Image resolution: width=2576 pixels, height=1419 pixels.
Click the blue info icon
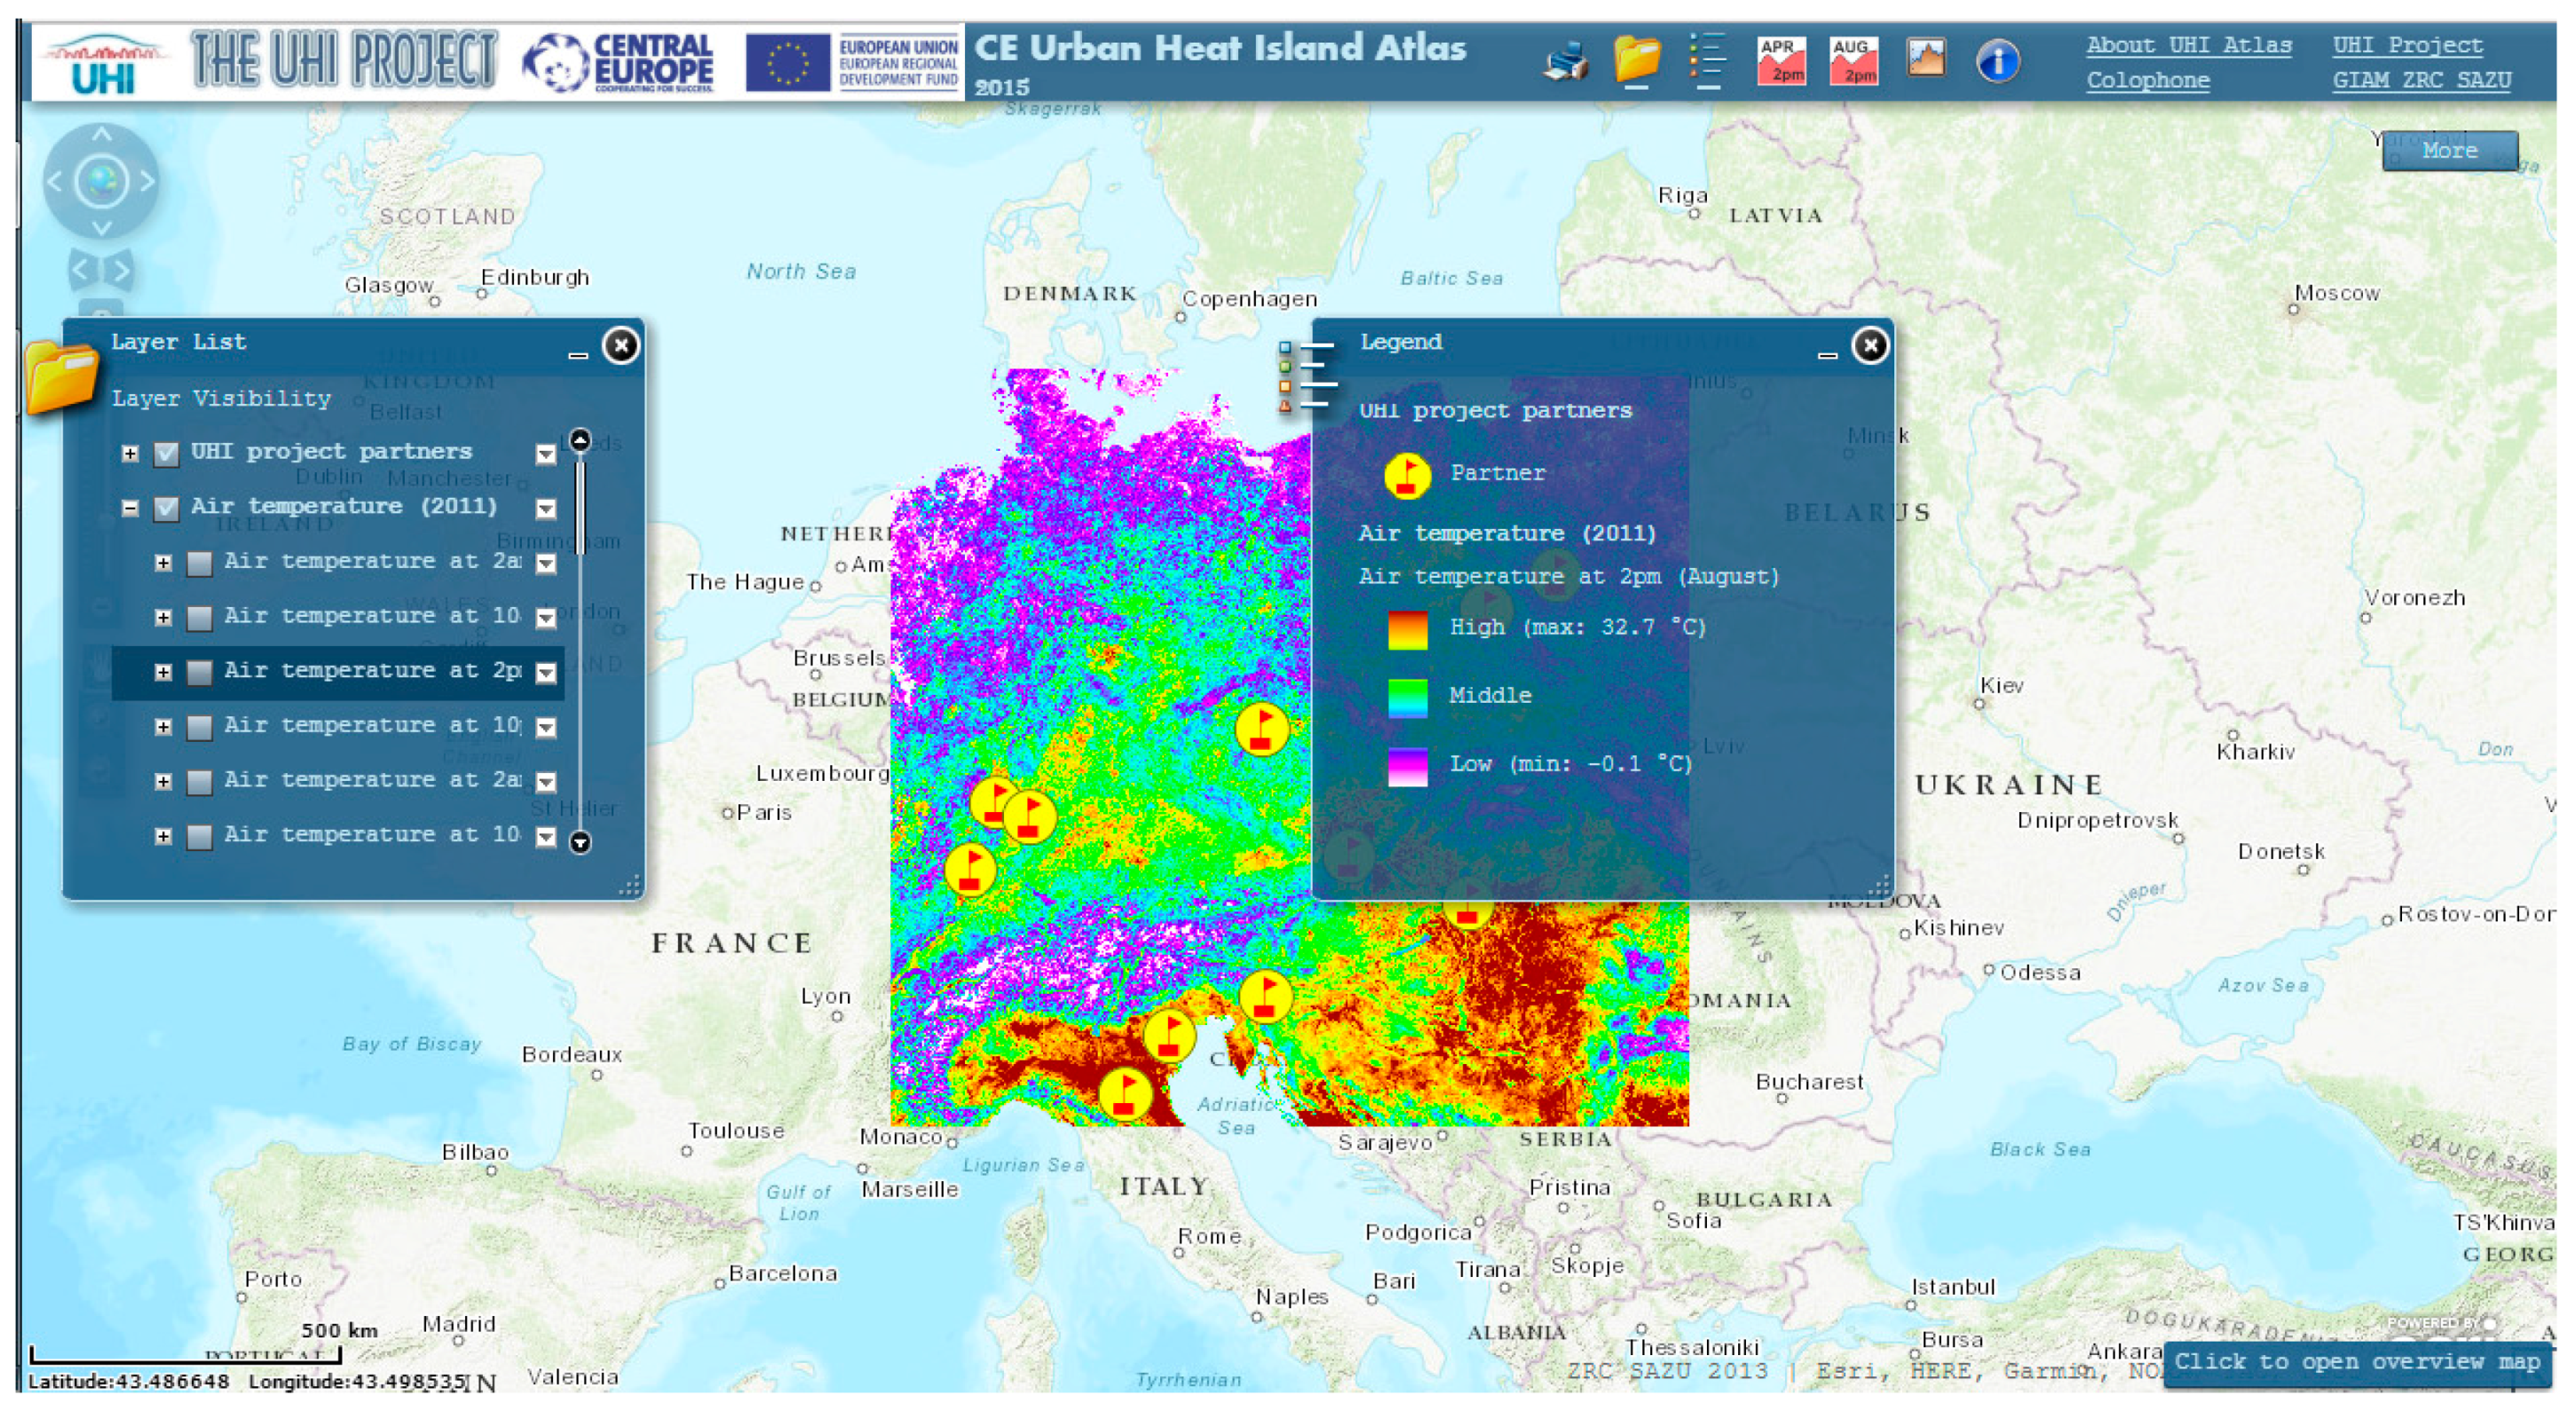[1998, 62]
